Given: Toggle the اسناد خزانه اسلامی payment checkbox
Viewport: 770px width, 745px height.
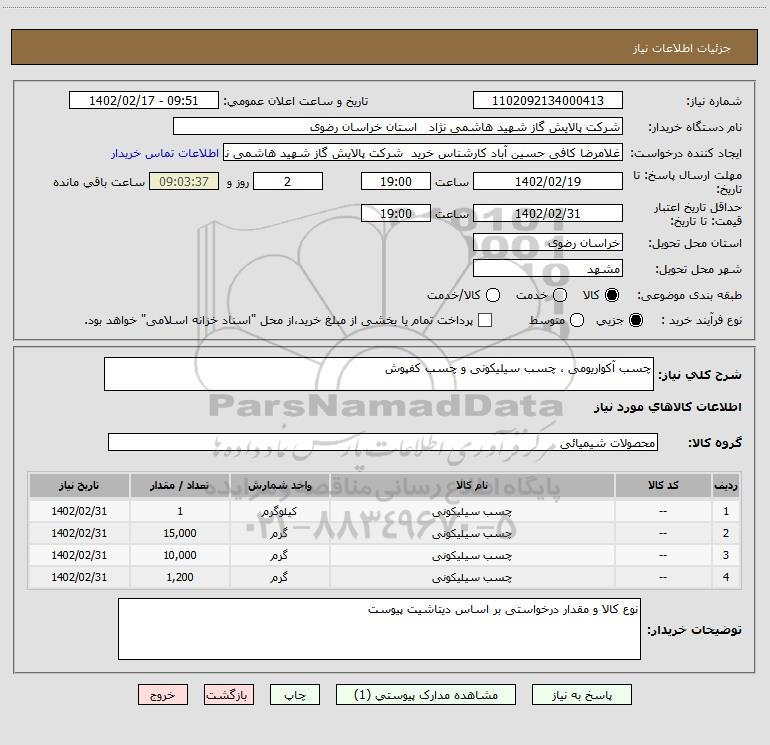Looking at the screenshot, I should (x=486, y=321).
